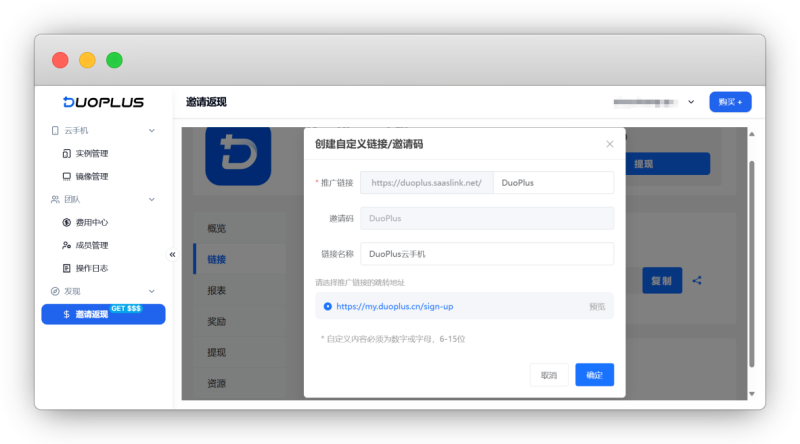Screen dimensions: 800x444
Task: Click the cloud phone icon beside 云手机
Action: click(x=55, y=131)
